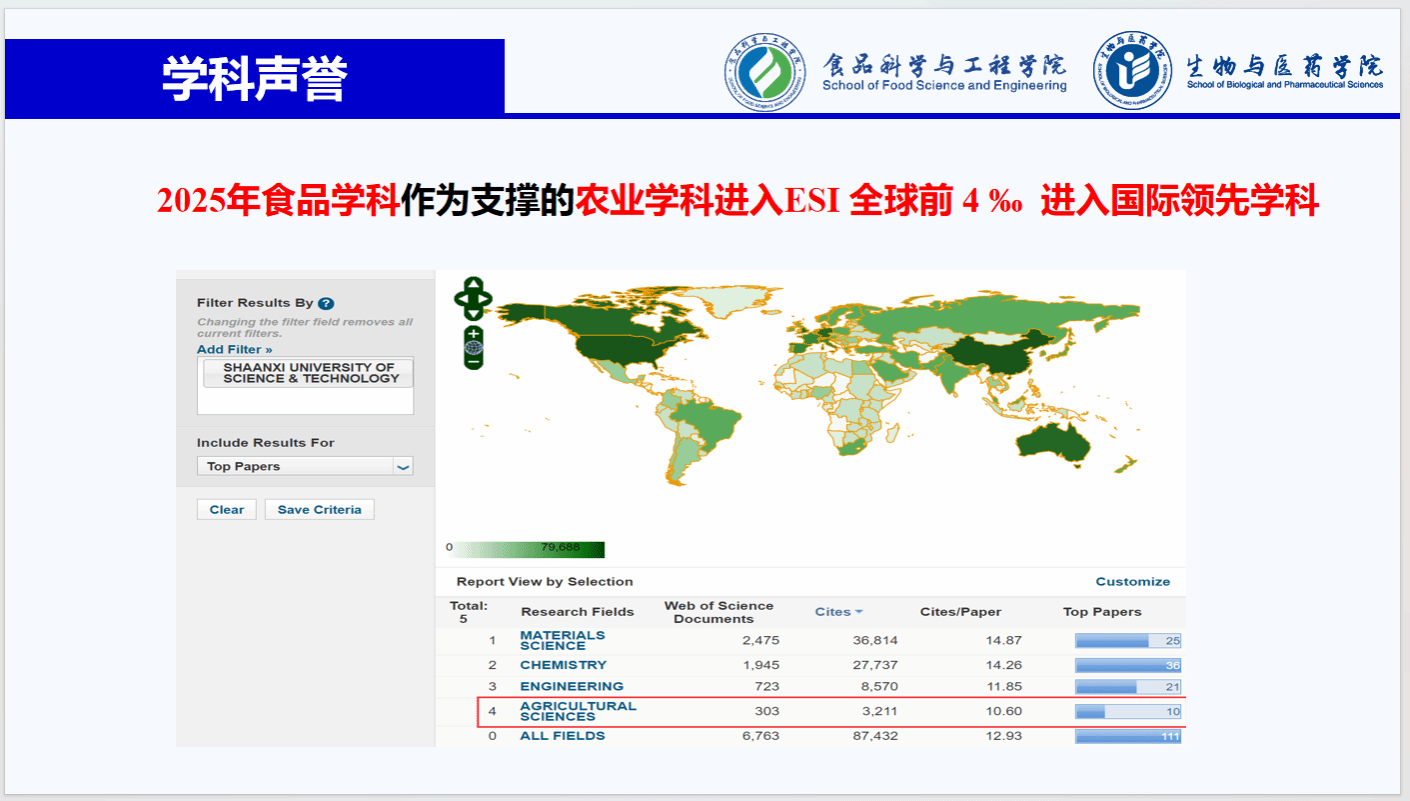Viewport: 1410px width, 801px height.
Task: Open the CHEMISTRY research field link
Action: (x=563, y=665)
